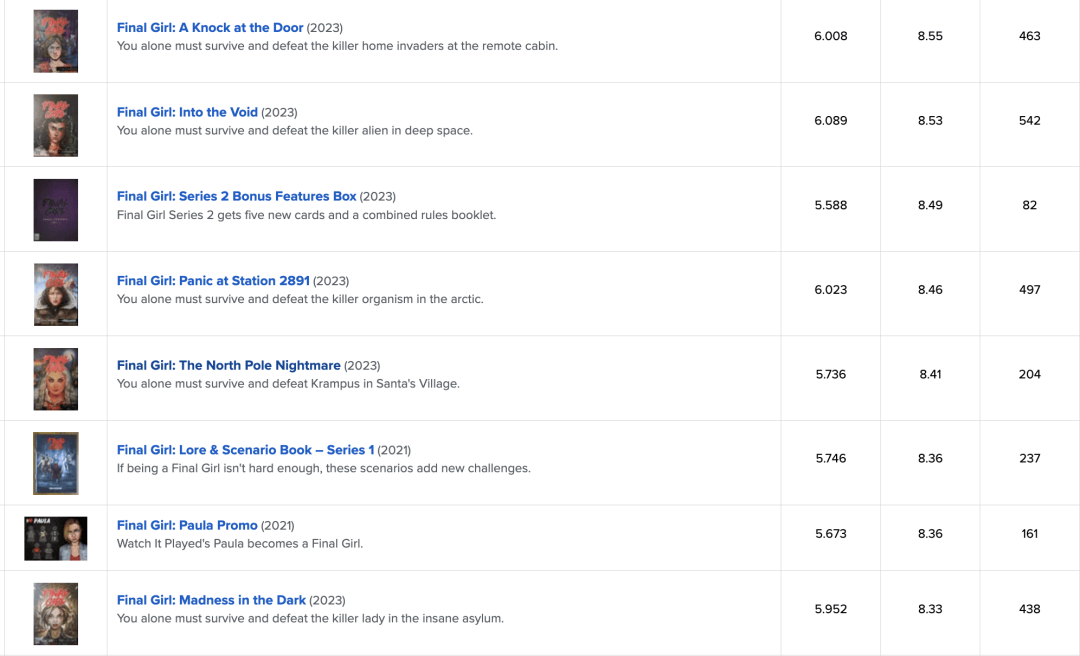Click Into the Void box cover thumbnail

[x=55, y=125]
